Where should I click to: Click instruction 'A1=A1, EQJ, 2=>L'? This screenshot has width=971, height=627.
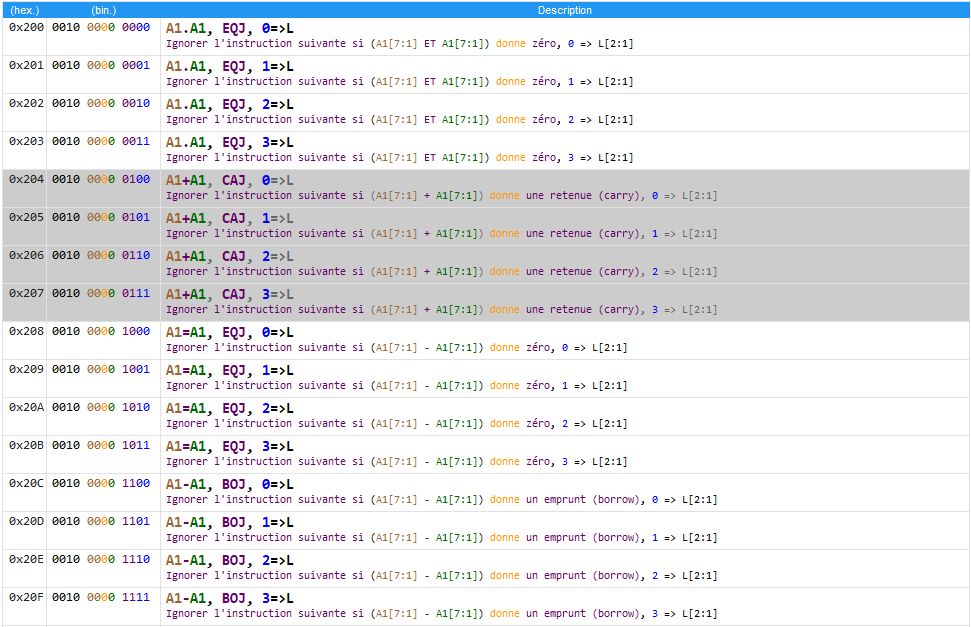point(230,408)
